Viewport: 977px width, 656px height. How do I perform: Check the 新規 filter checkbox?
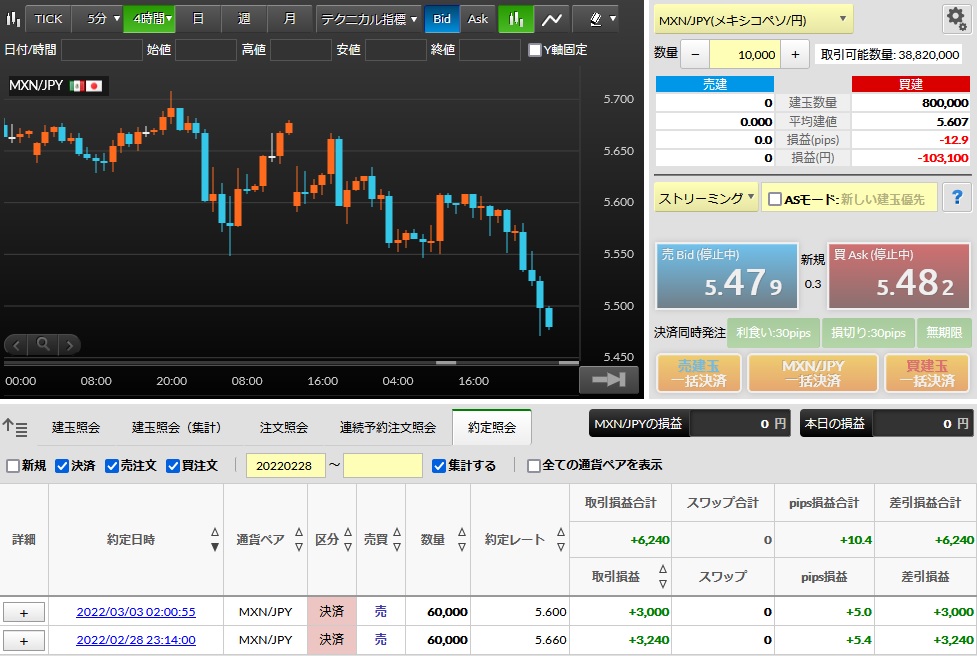[12, 465]
